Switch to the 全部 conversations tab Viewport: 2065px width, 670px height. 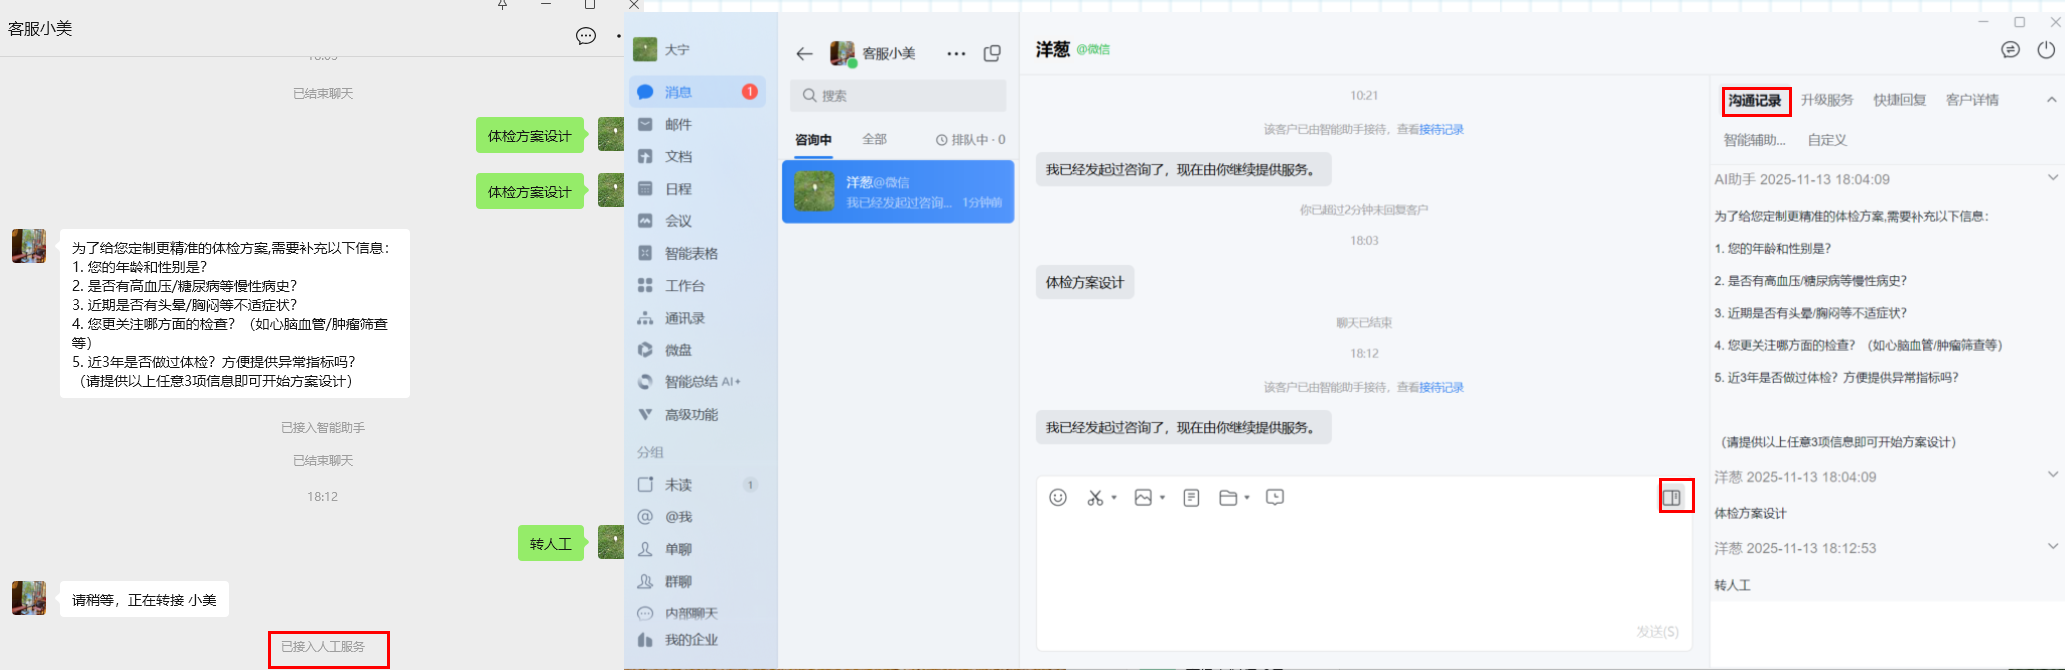[x=874, y=140]
